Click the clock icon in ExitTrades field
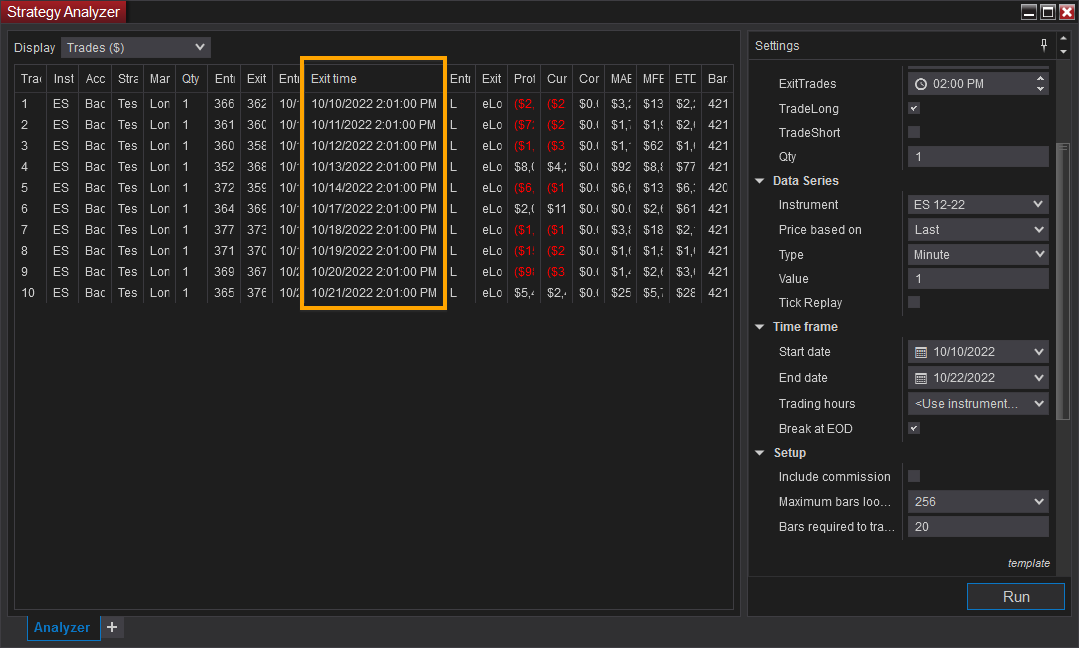The width and height of the screenshot is (1079, 648). pos(921,84)
